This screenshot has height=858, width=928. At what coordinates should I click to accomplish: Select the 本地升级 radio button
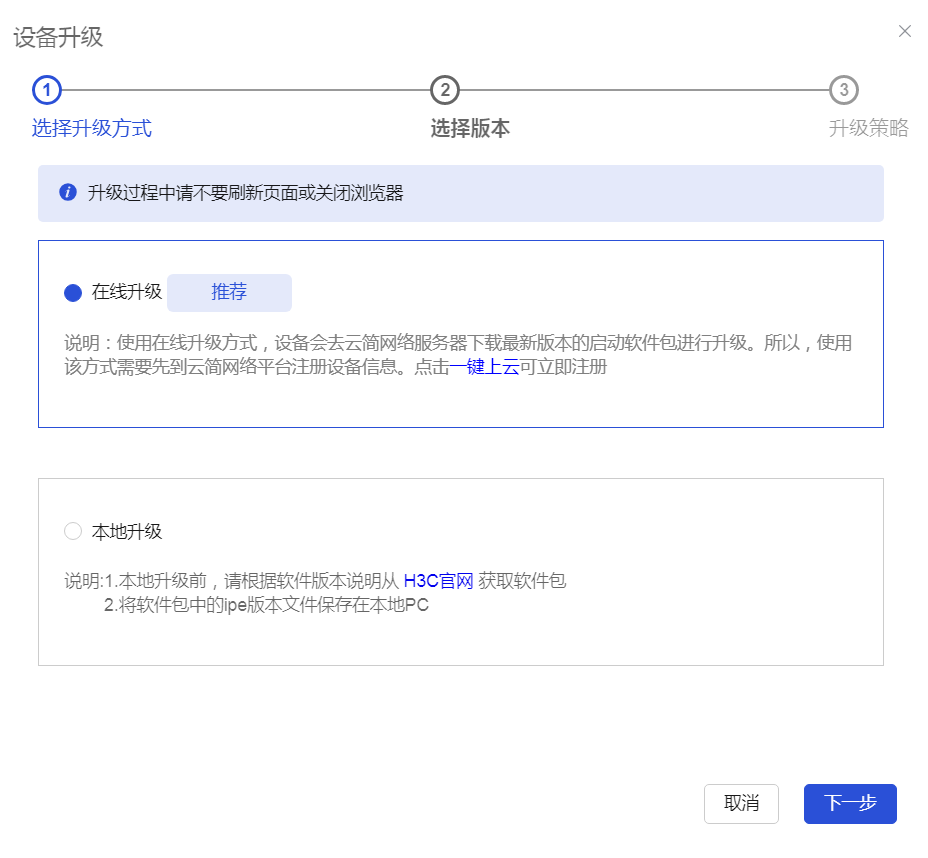(73, 531)
